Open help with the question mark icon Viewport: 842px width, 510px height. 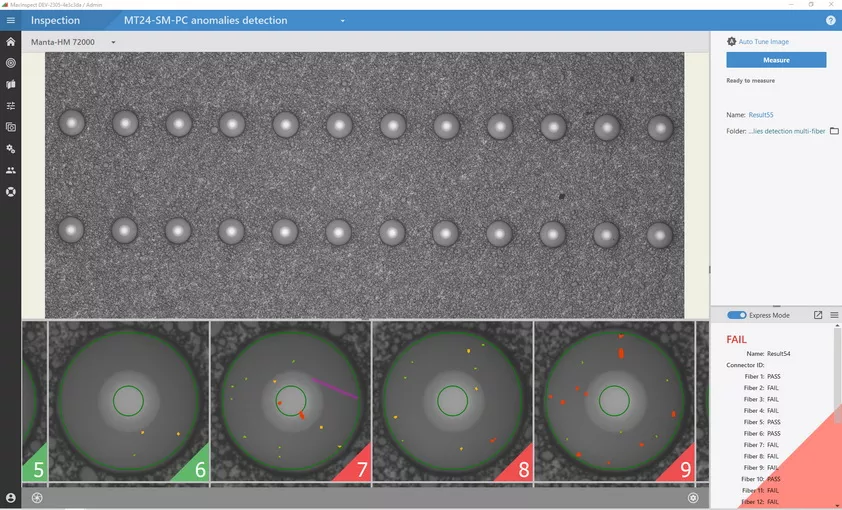[x=830, y=20]
